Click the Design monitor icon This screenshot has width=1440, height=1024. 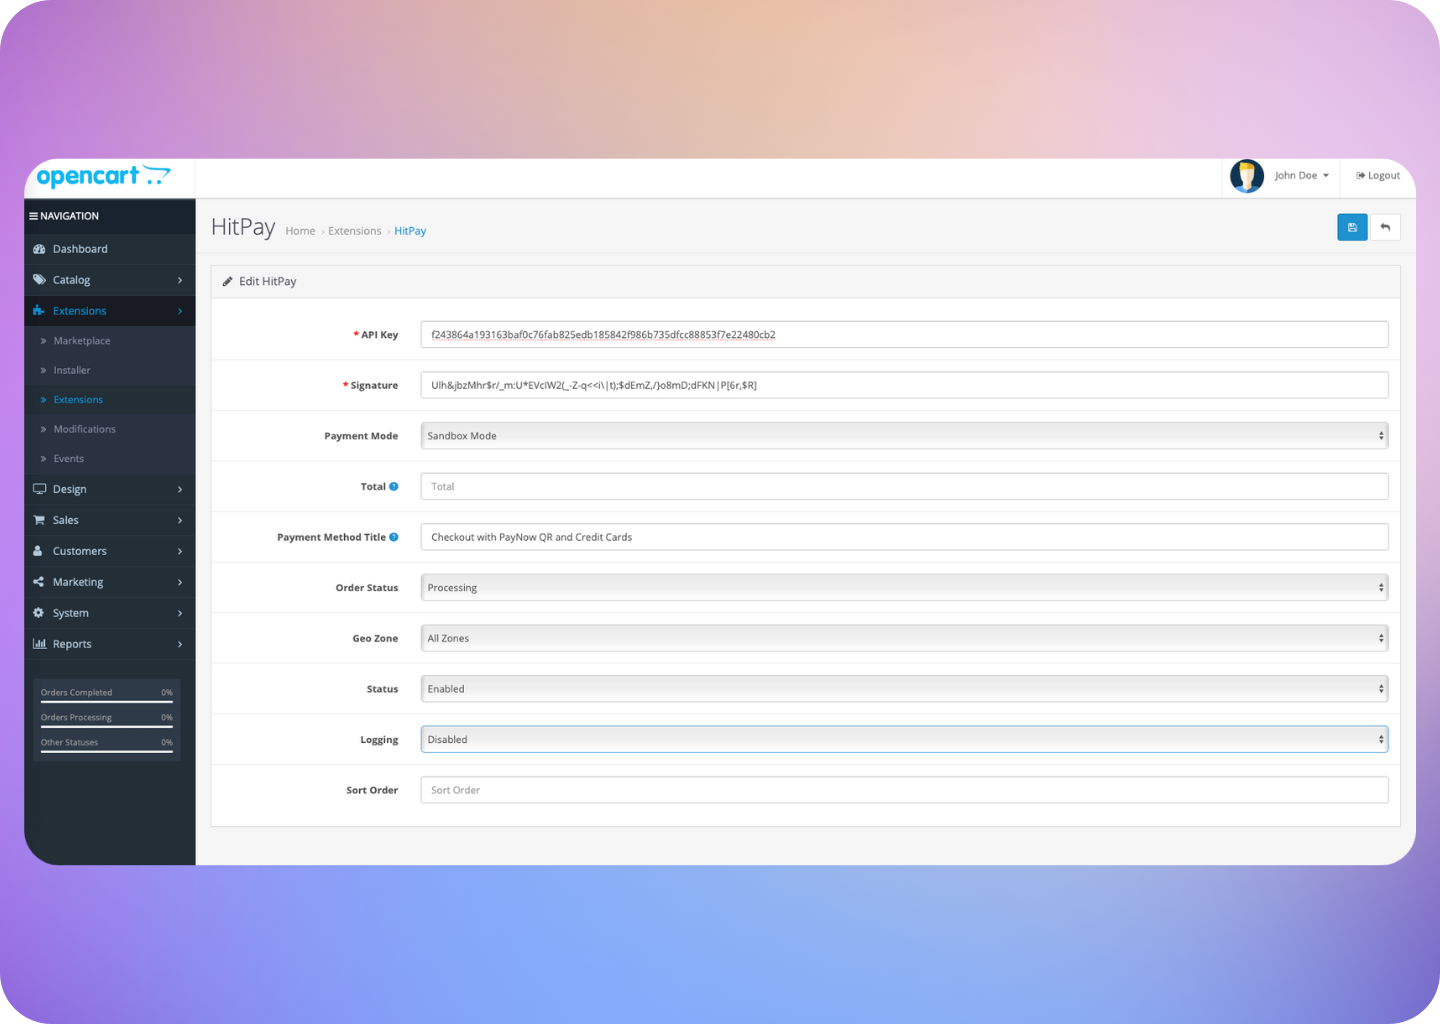coord(39,489)
